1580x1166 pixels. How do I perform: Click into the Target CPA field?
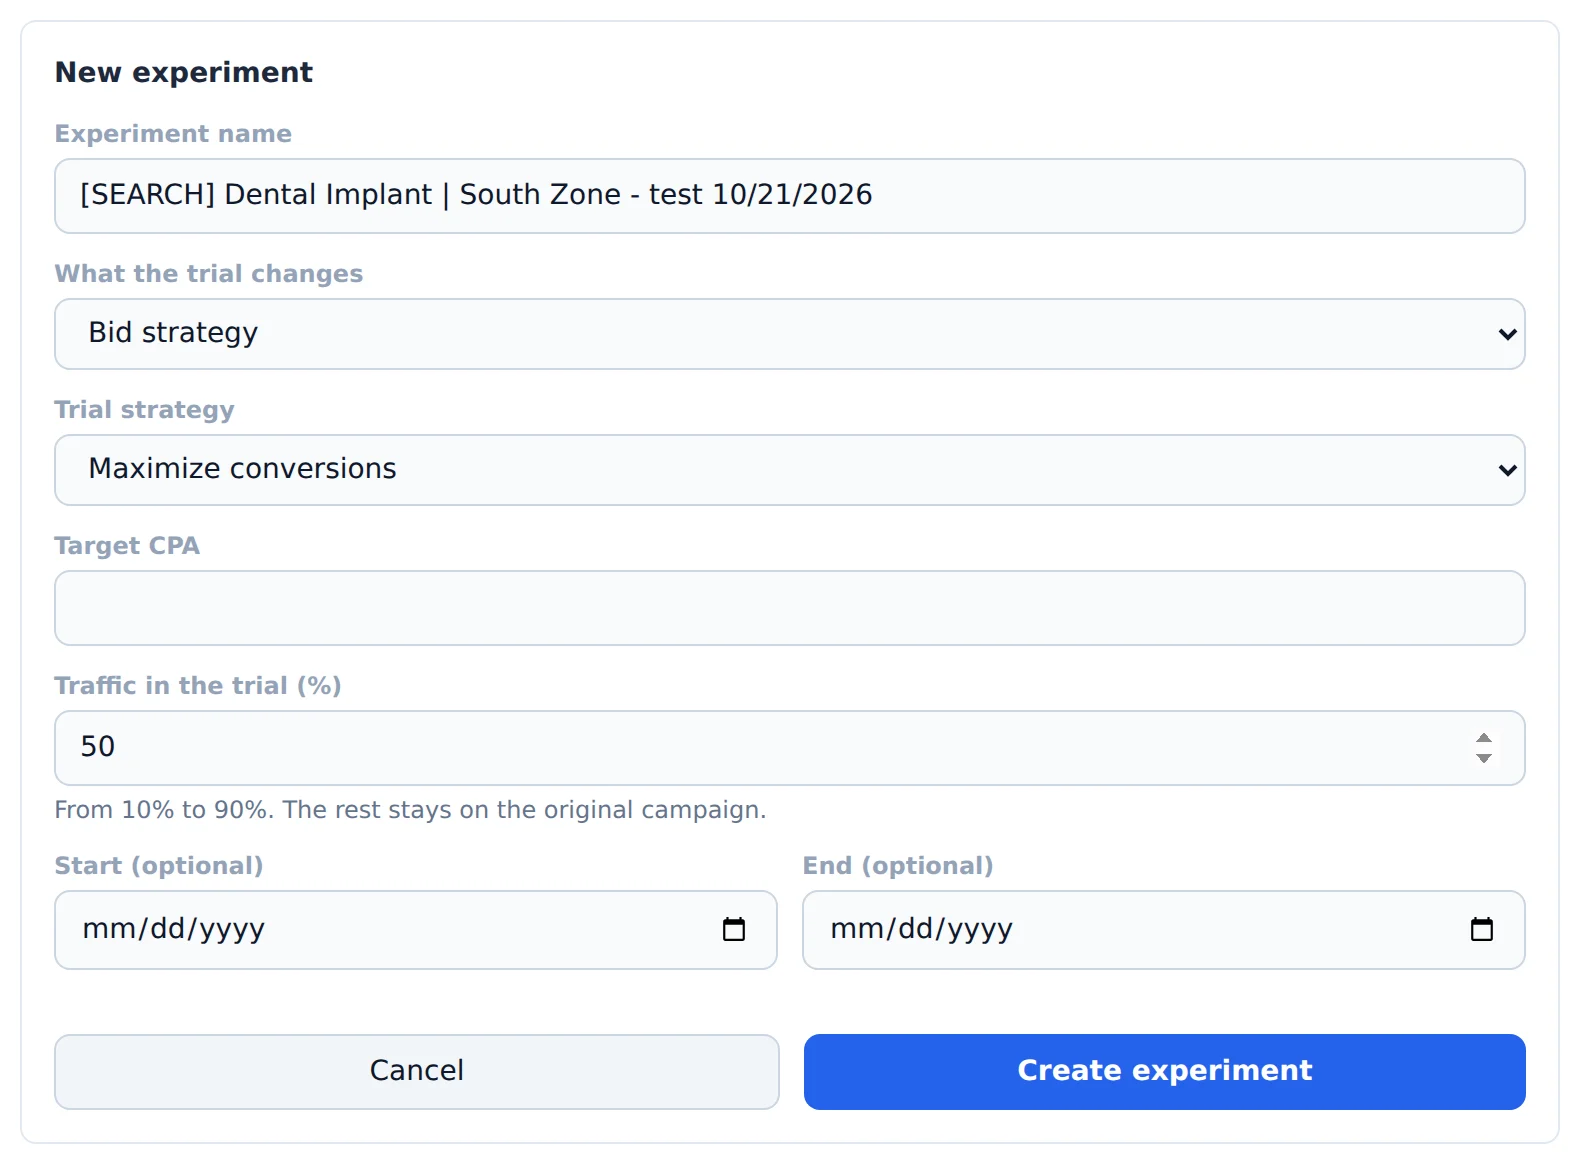click(x=790, y=608)
